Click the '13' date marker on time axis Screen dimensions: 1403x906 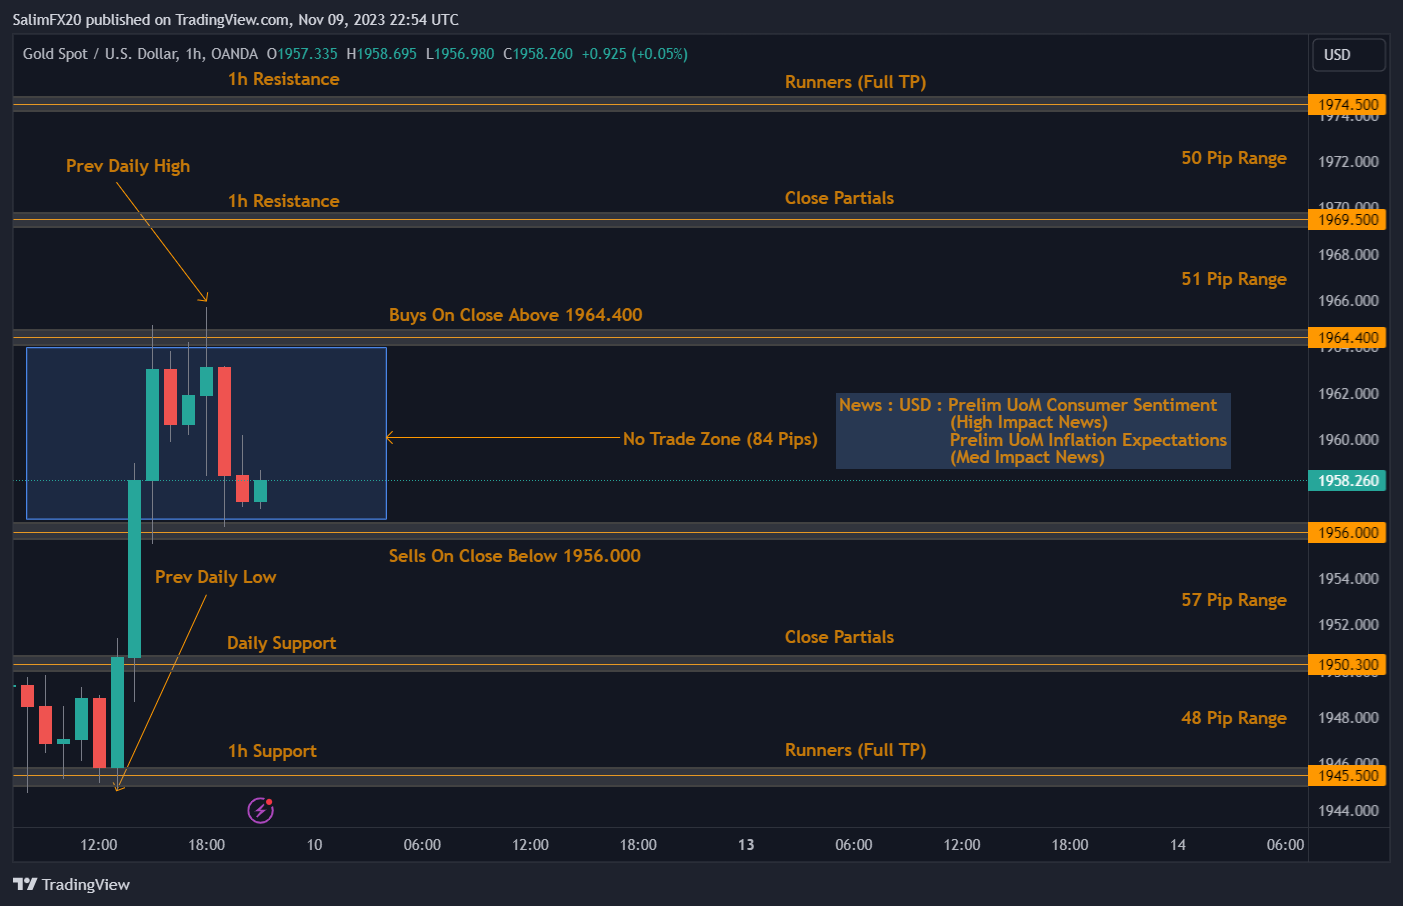(x=746, y=845)
